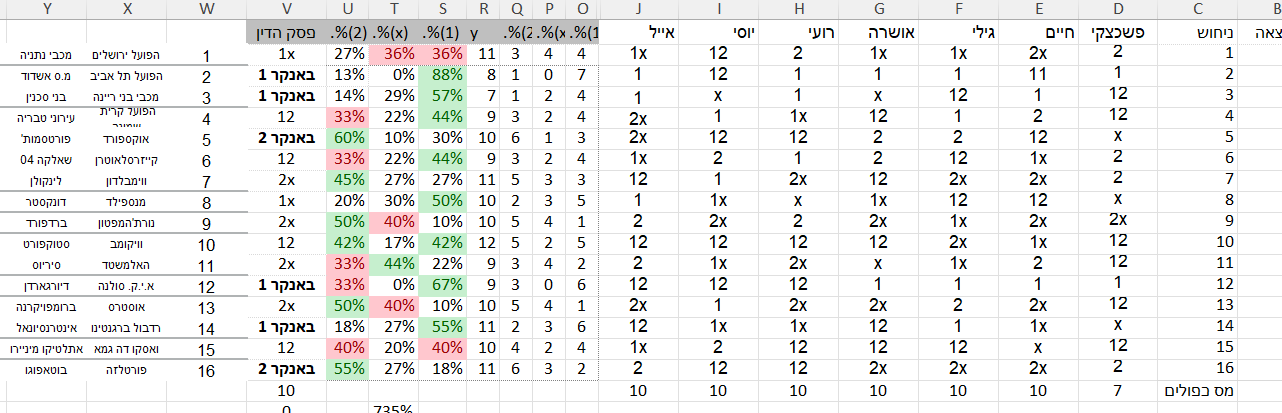The width and height of the screenshot is (1282, 413).
Task: Click the 'אושרה' column title cell
Action: tap(878, 32)
